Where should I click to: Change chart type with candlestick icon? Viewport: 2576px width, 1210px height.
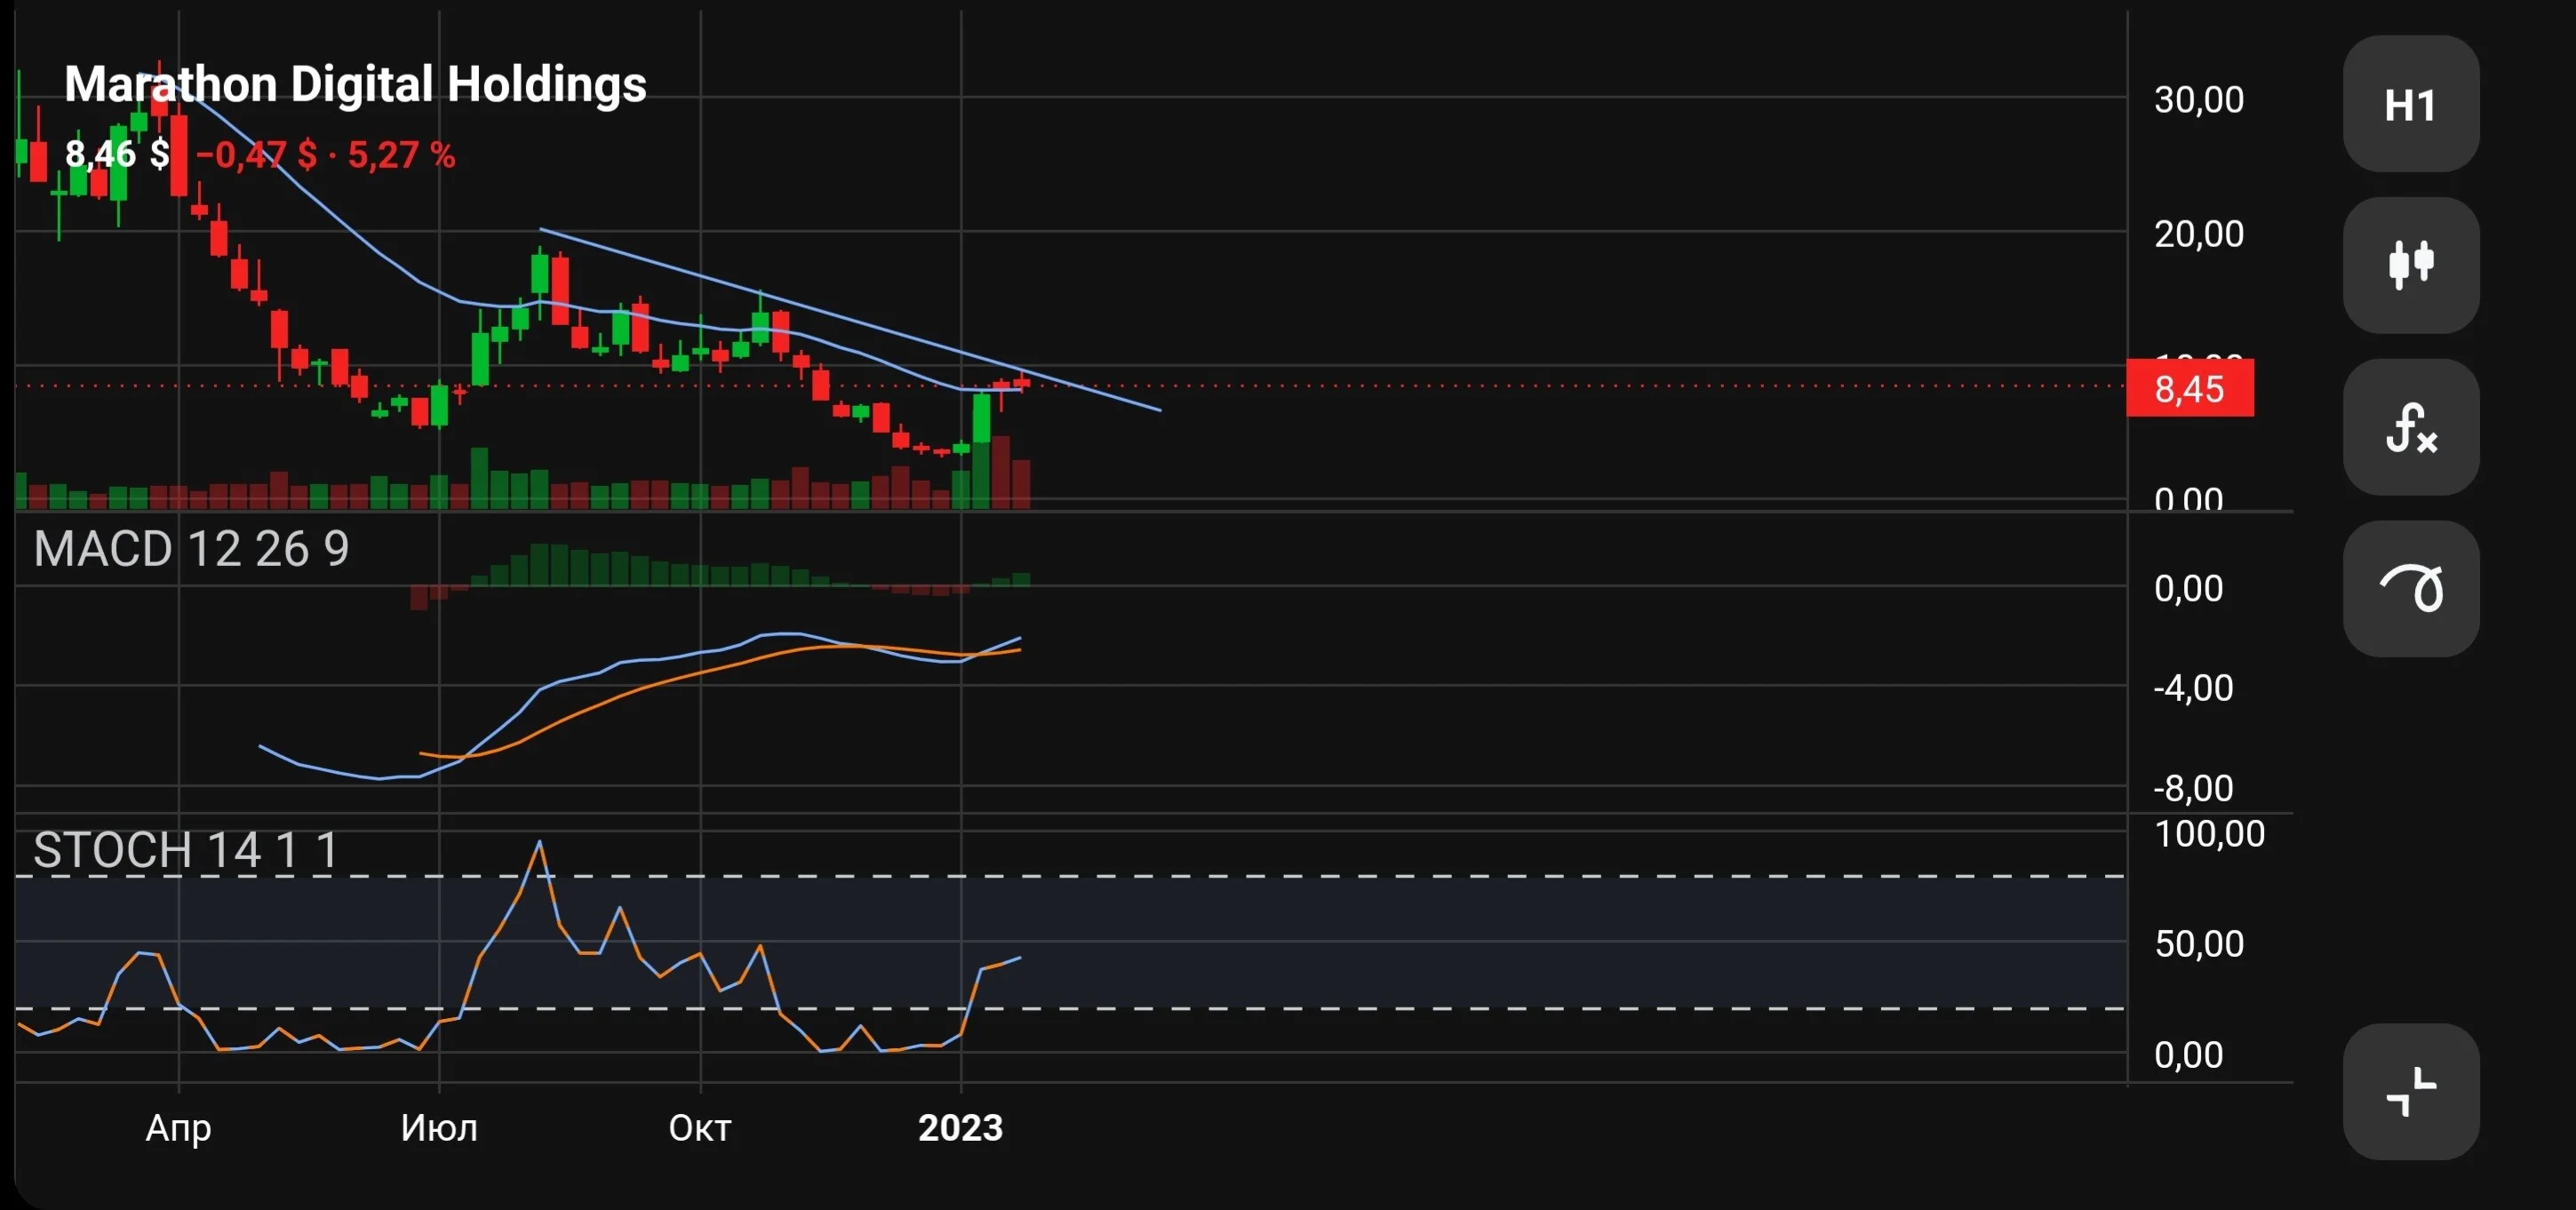click(x=2410, y=265)
